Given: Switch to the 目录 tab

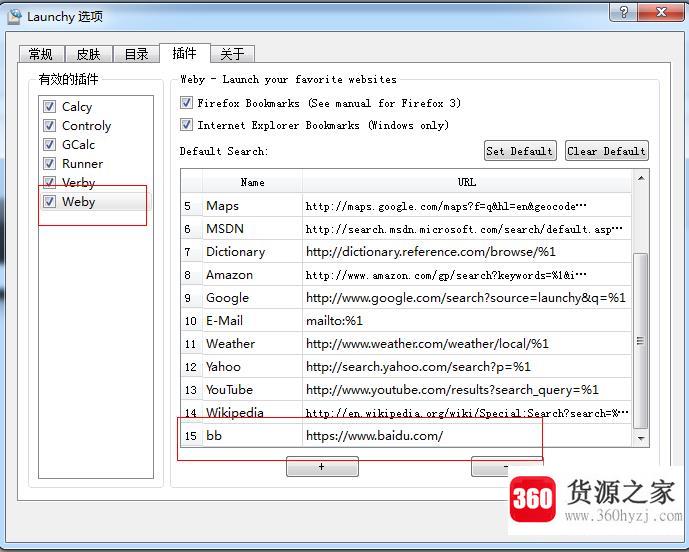Looking at the screenshot, I should (x=136, y=54).
